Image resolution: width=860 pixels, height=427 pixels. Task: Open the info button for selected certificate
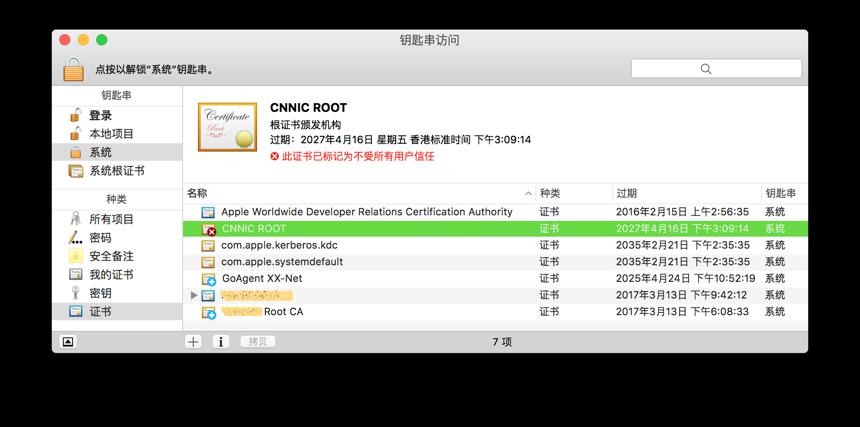pyautogui.click(x=220, y=341)
